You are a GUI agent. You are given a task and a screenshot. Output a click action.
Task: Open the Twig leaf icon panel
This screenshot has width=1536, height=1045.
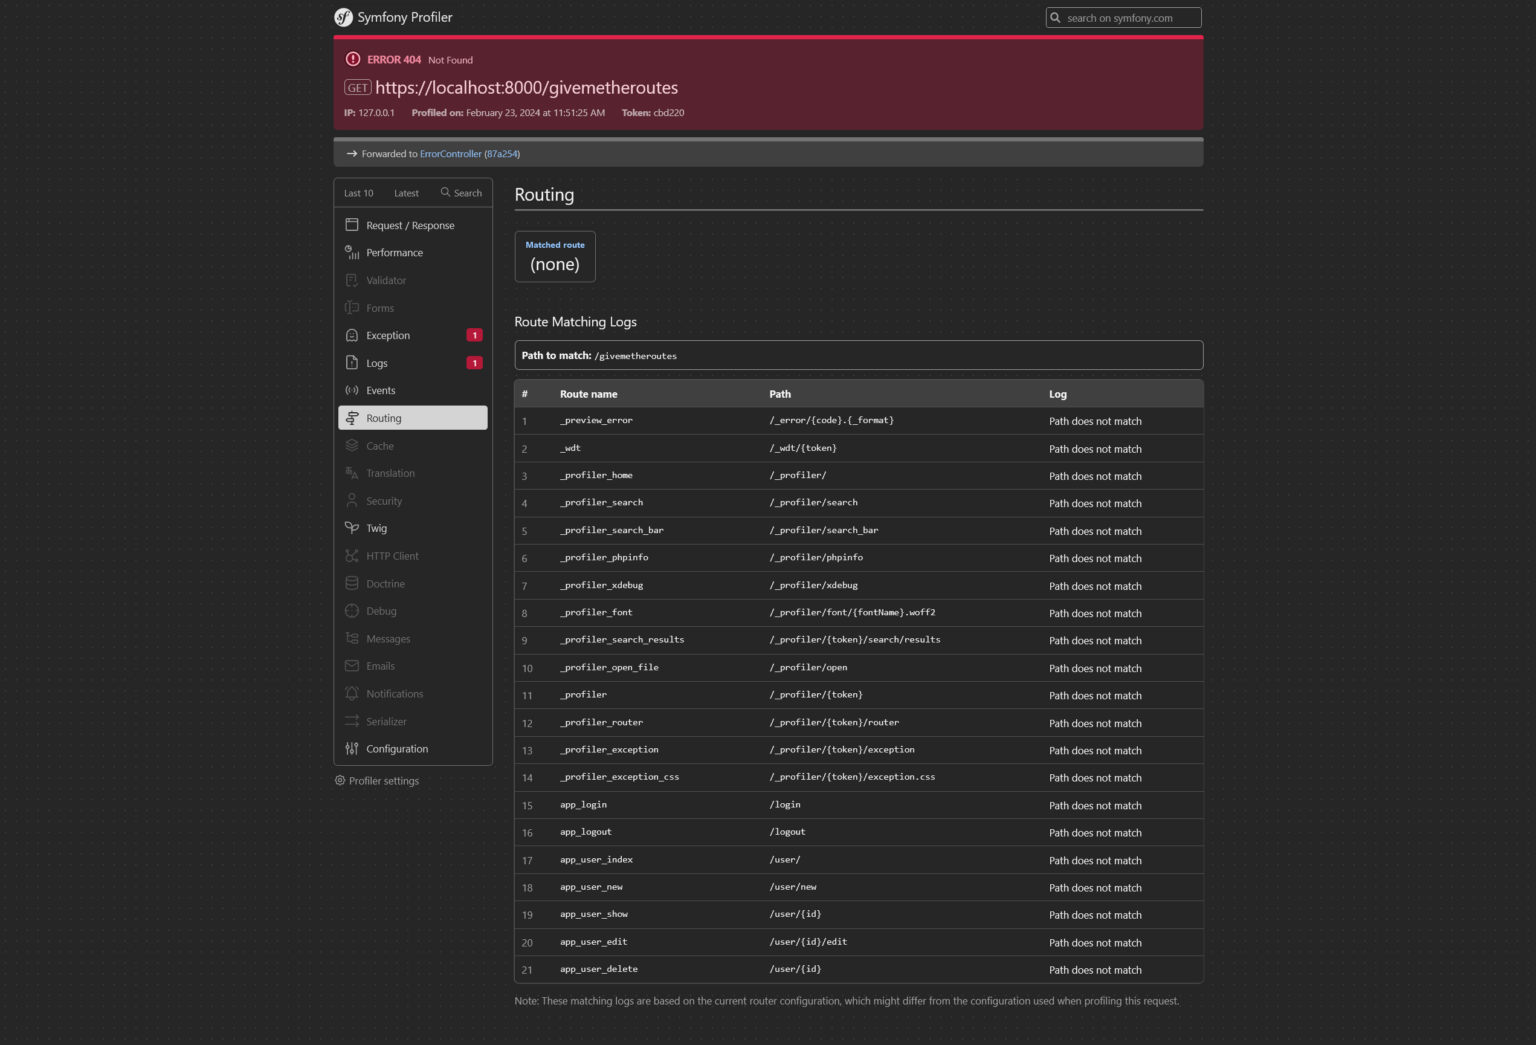click(352, 528)
